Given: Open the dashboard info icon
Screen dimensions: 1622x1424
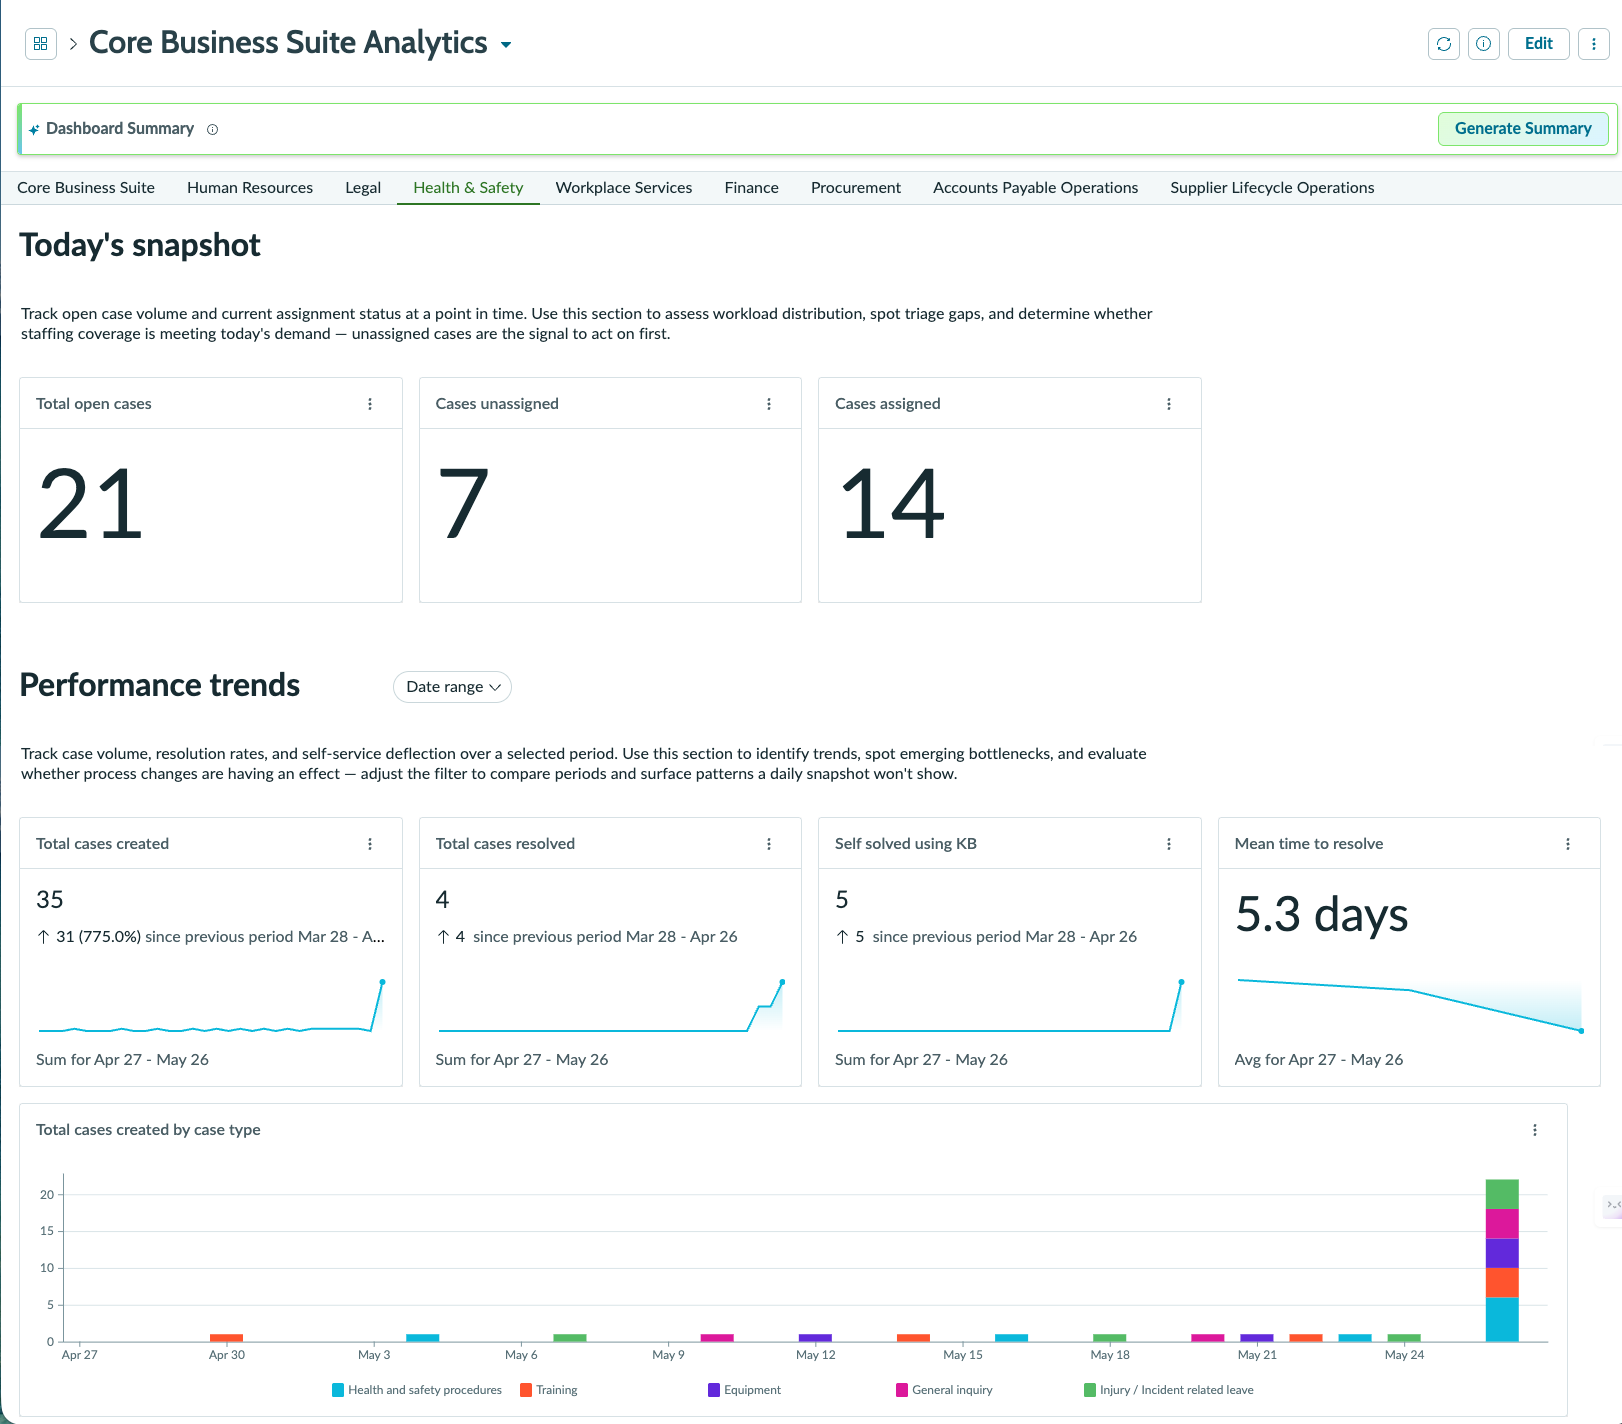Looking at the screenshot, I should point(1484,44).
